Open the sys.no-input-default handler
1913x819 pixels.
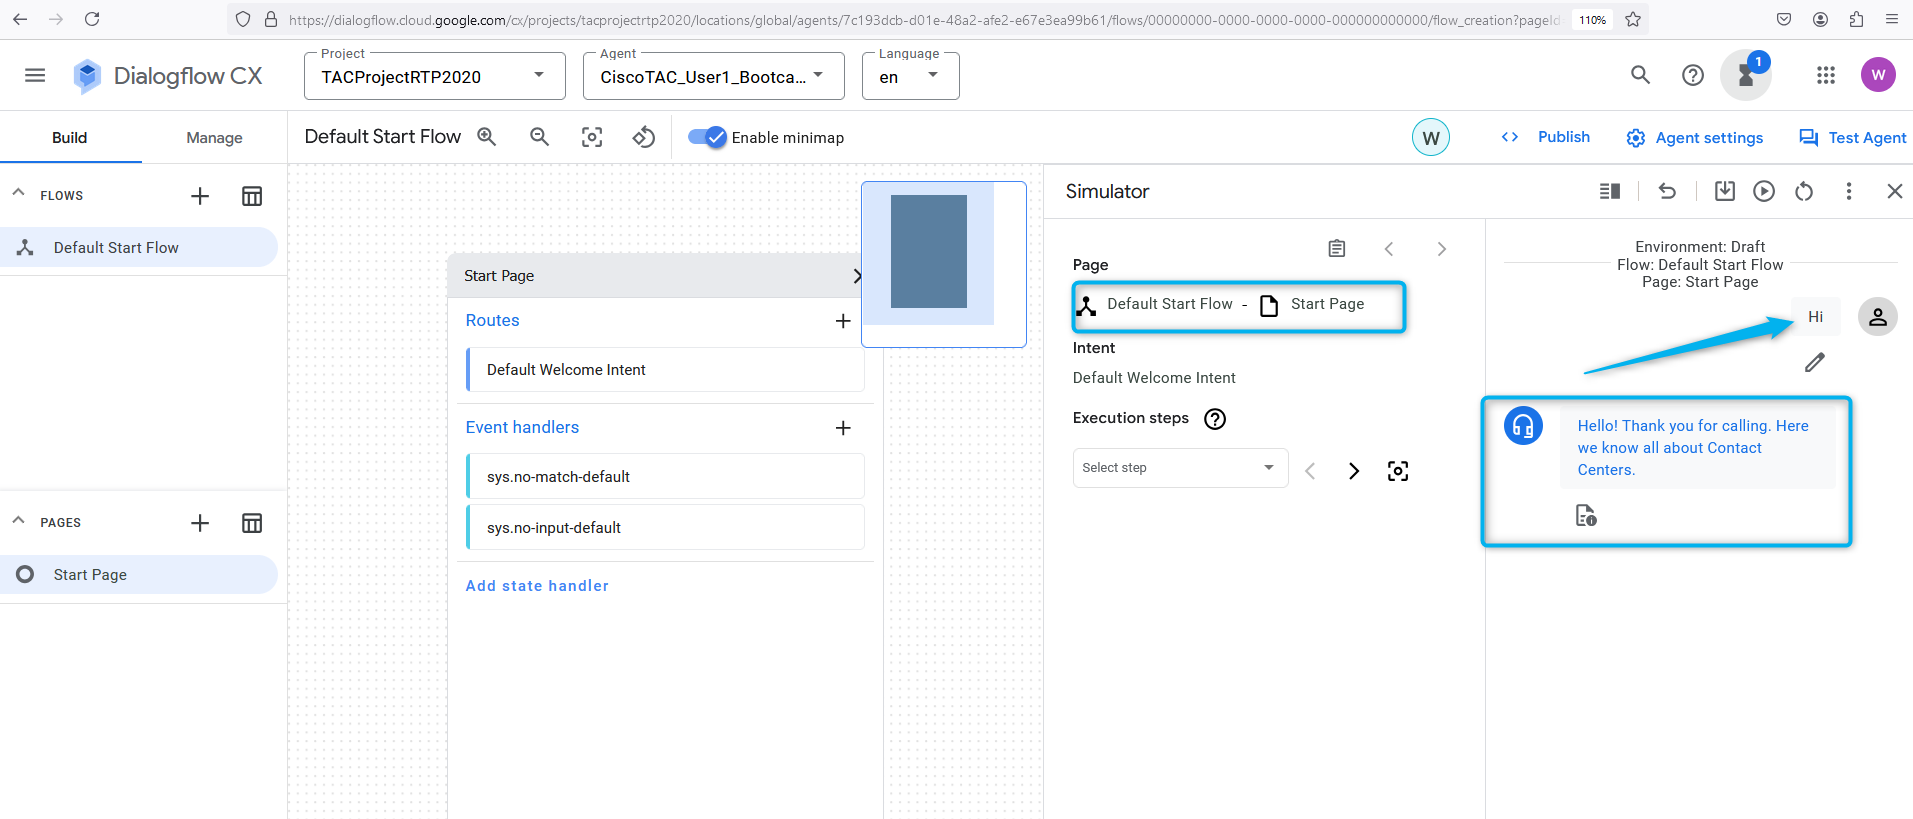point(665,528)
